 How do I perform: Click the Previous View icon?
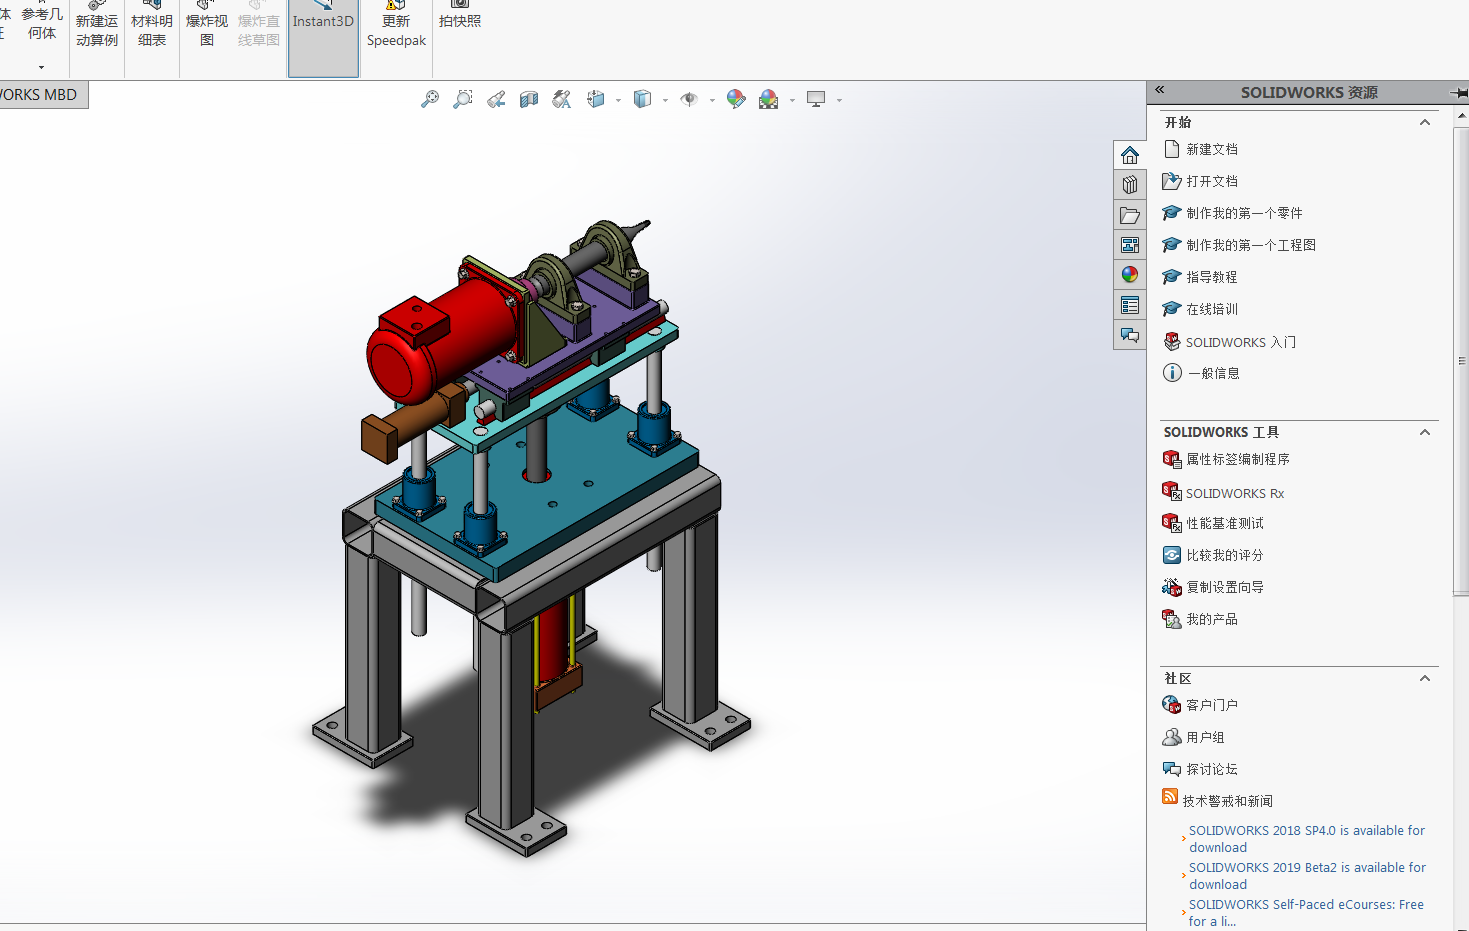tap(496, 99)
